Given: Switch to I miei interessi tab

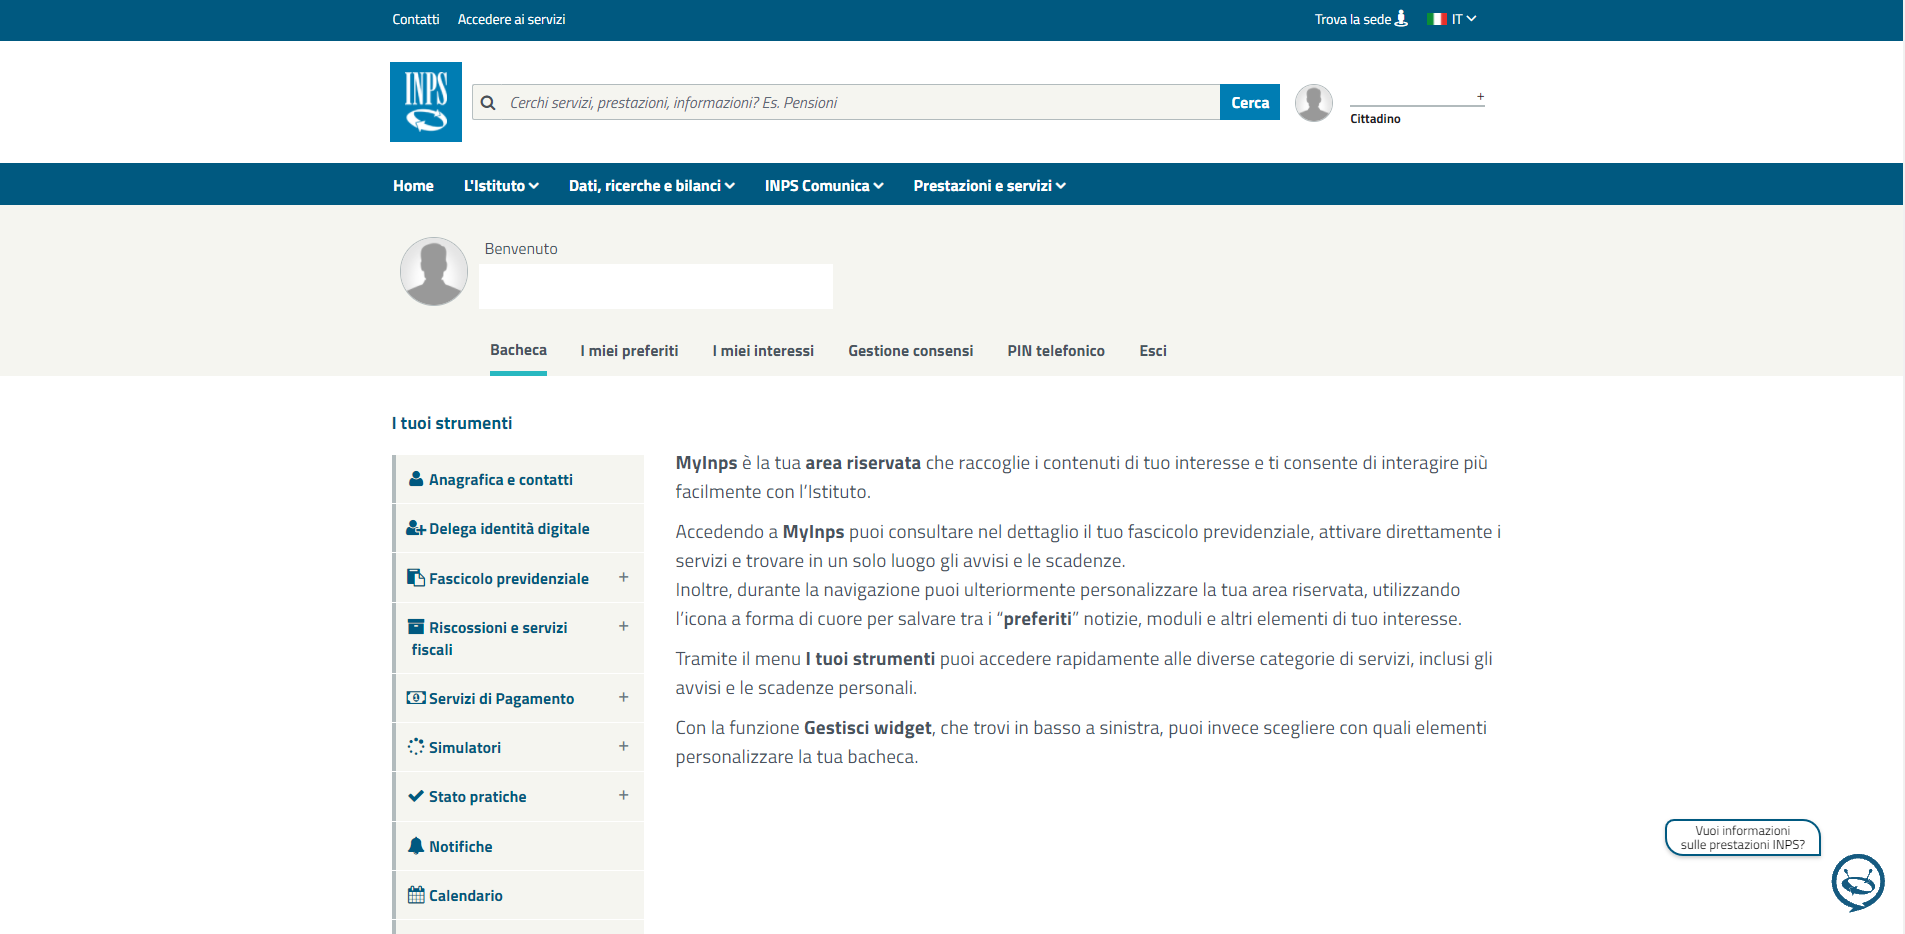Looking at the screenshot, I should (763, 351).
